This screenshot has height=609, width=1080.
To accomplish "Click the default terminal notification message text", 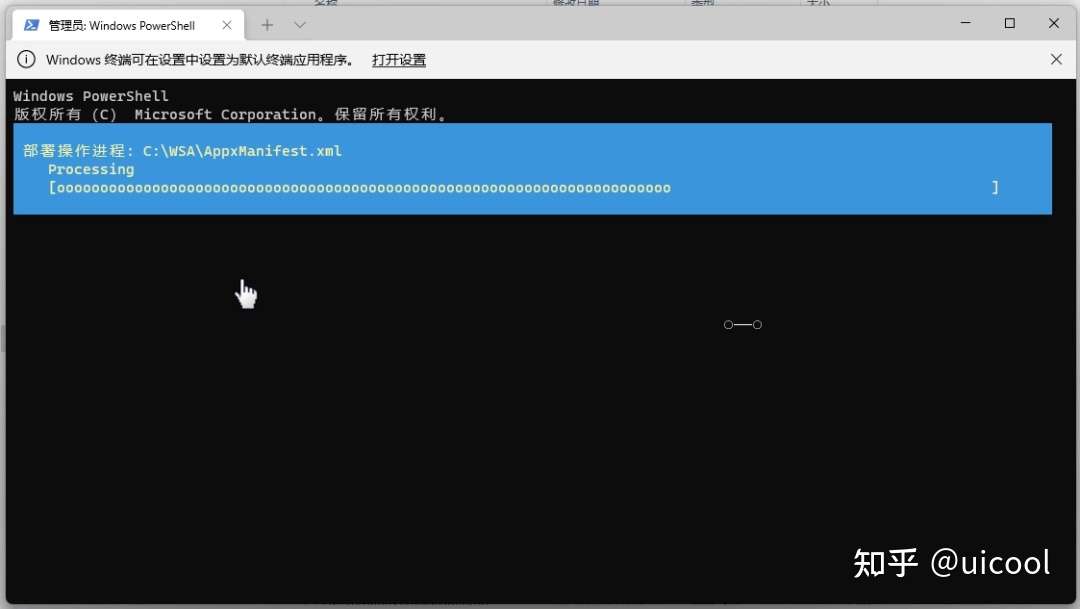I will [x=200, y=60].
